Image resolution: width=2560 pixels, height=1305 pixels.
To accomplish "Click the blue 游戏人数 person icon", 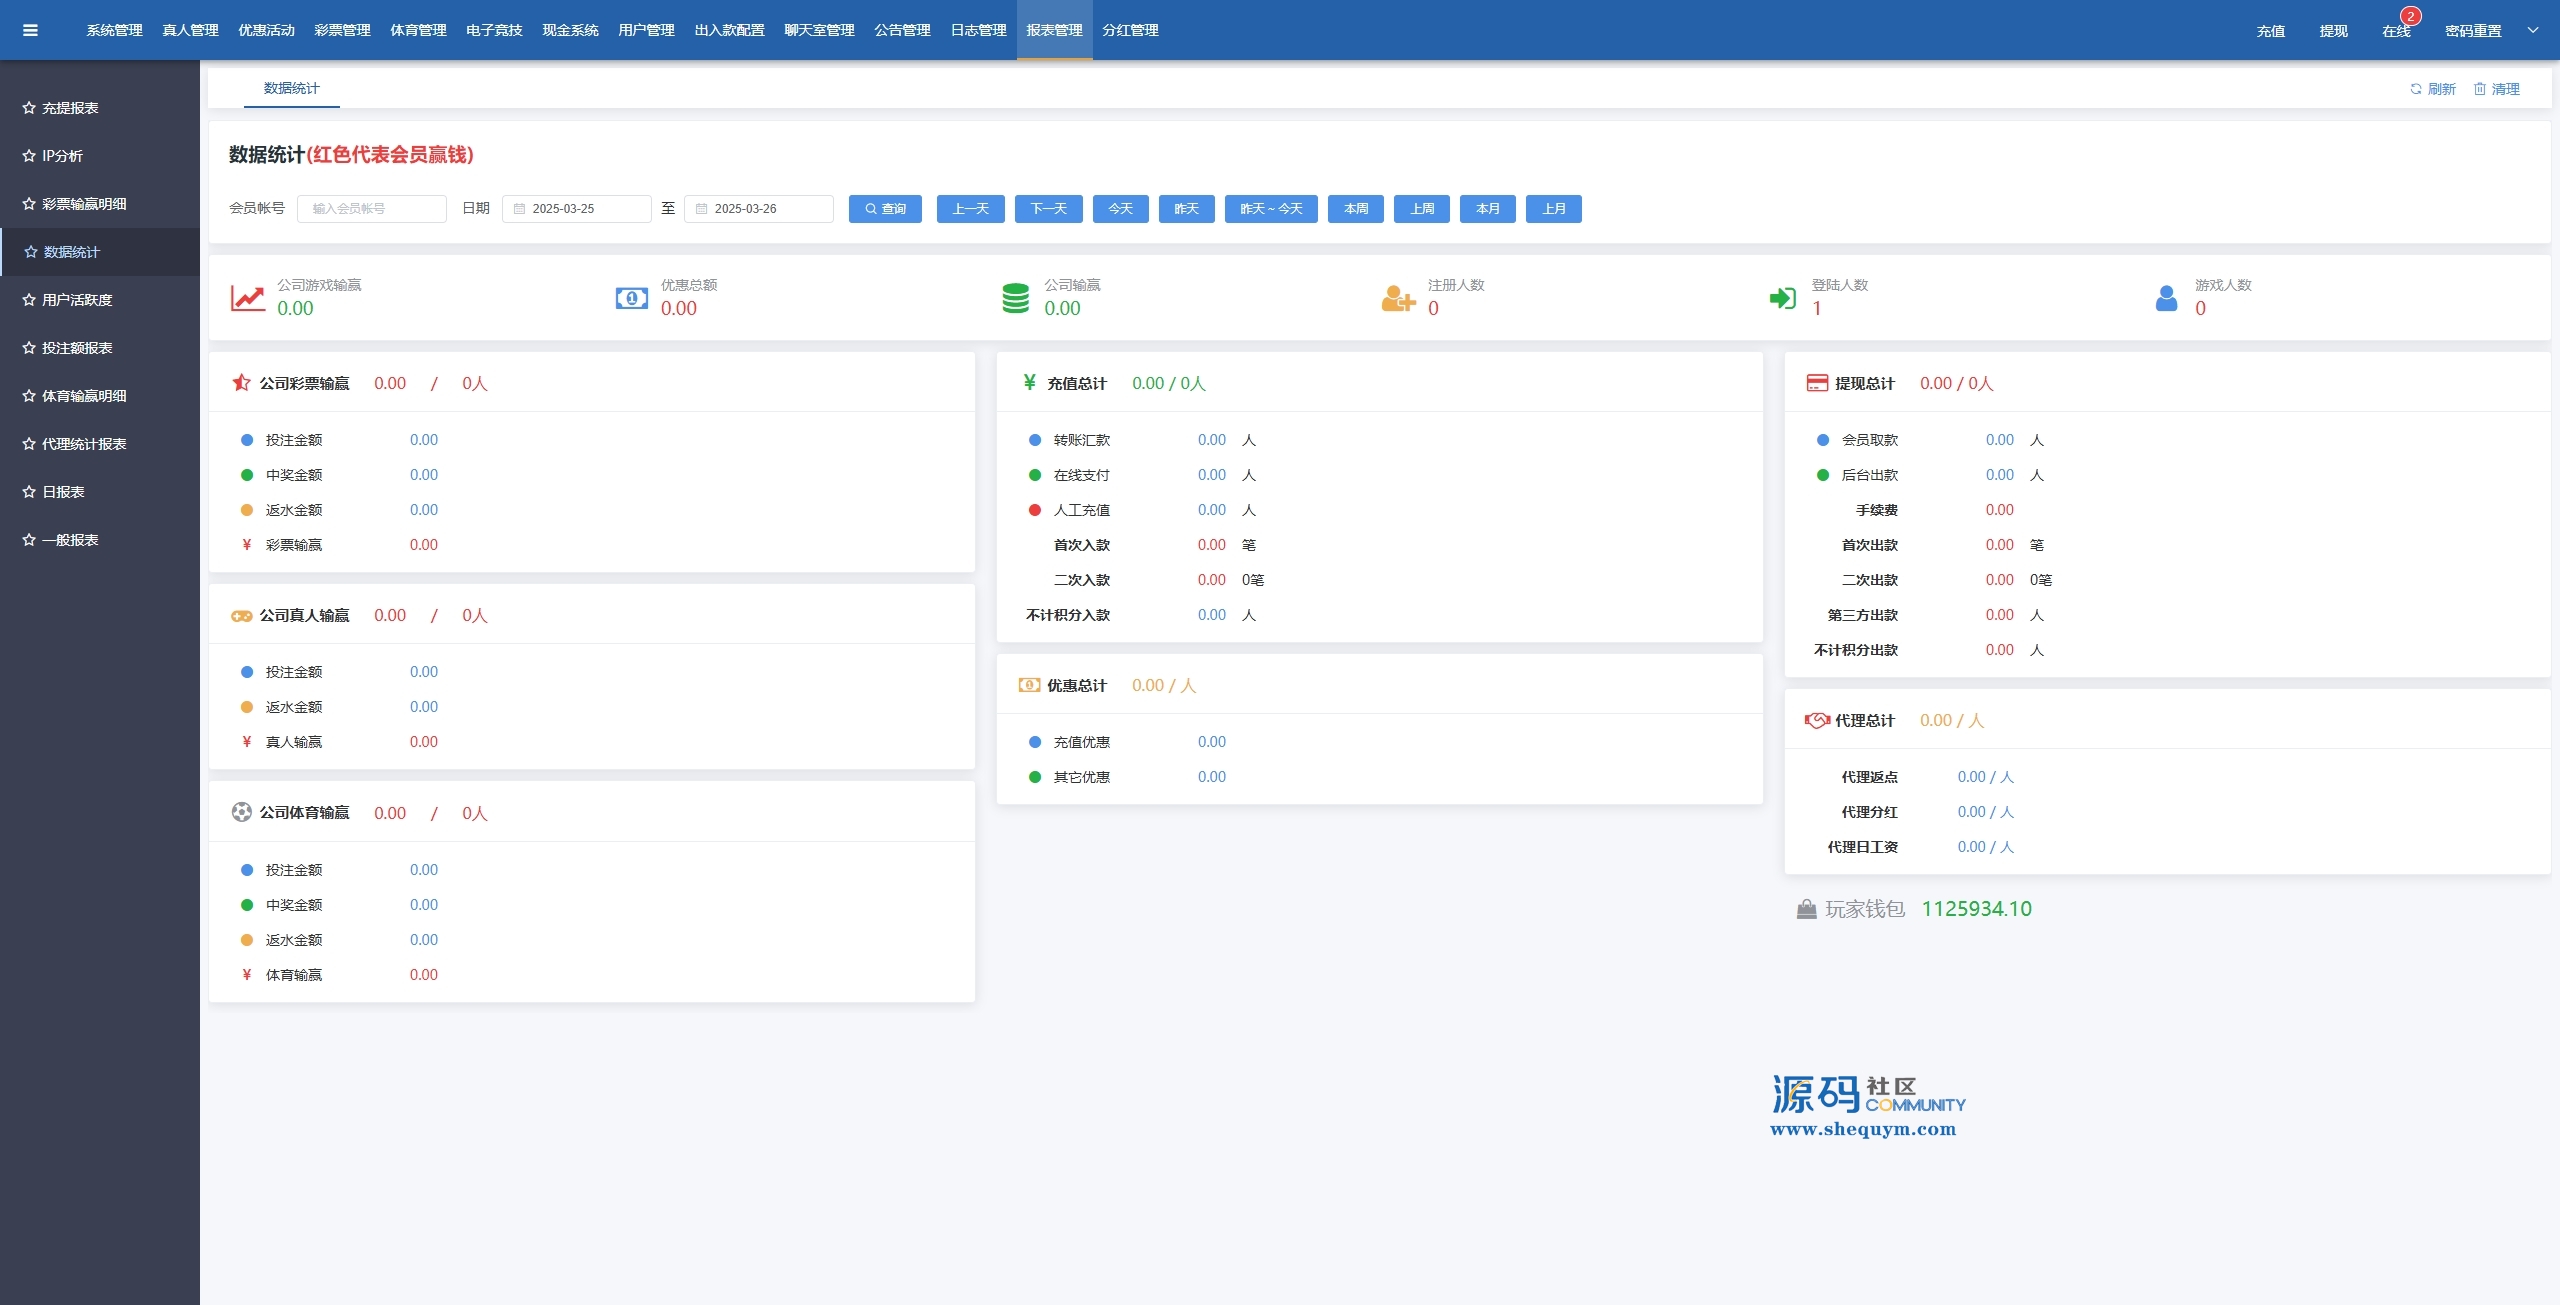I will coord(2166,298).
